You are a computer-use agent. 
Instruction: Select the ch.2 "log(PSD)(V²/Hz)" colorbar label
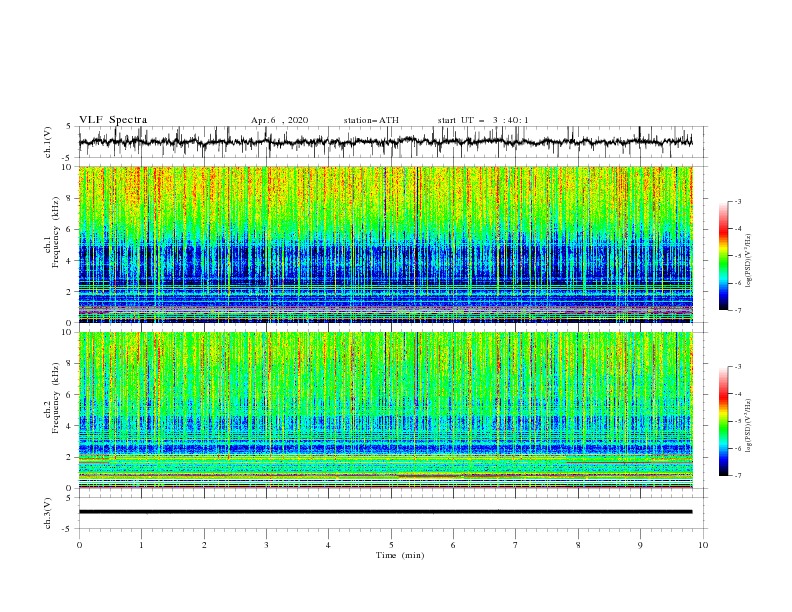748,425
